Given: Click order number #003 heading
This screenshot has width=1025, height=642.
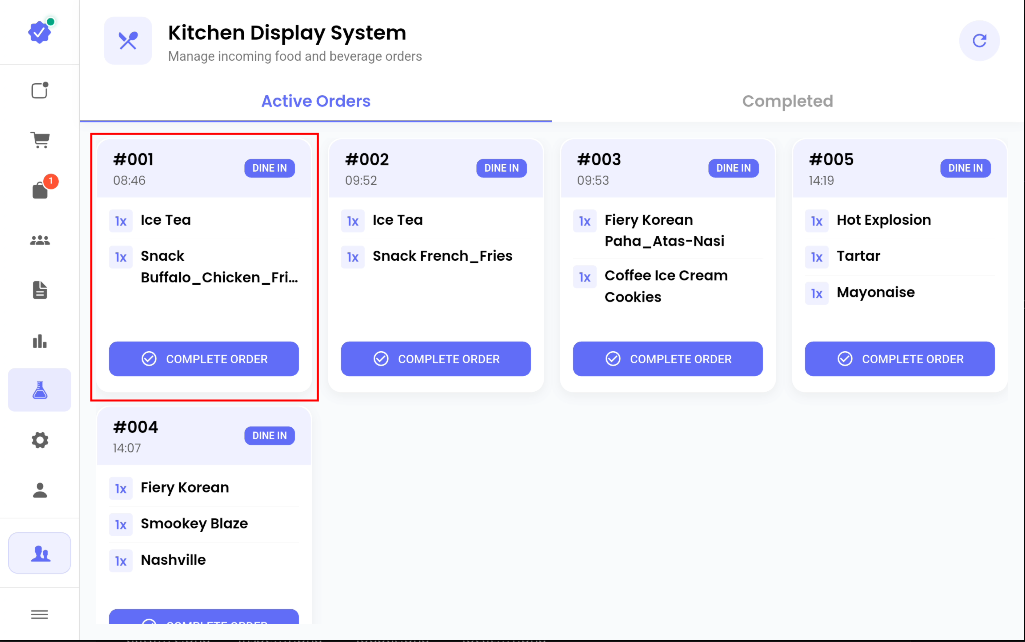Looking at the screenshot, I should (x=599, y=160).
